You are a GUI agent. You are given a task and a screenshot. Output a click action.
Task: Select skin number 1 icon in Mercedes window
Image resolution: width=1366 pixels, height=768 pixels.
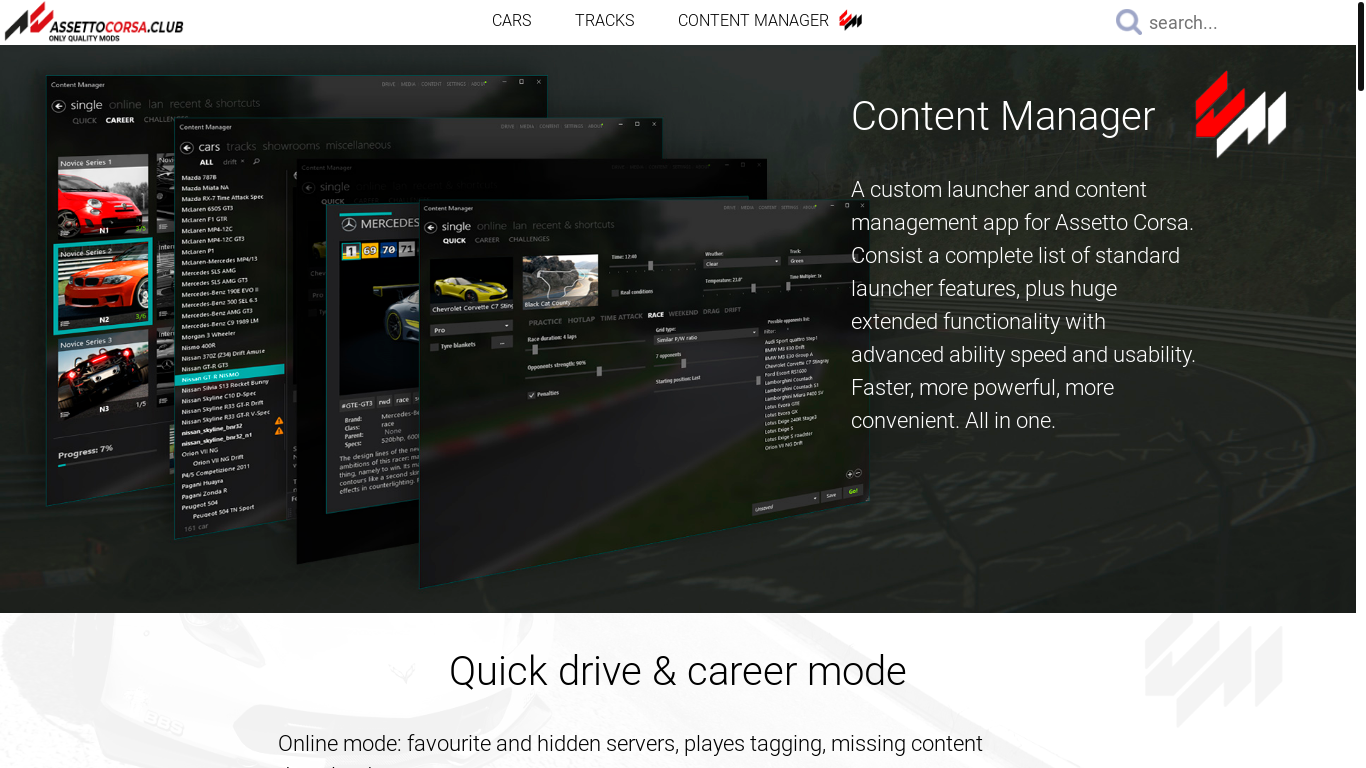[x=351, y=250]
